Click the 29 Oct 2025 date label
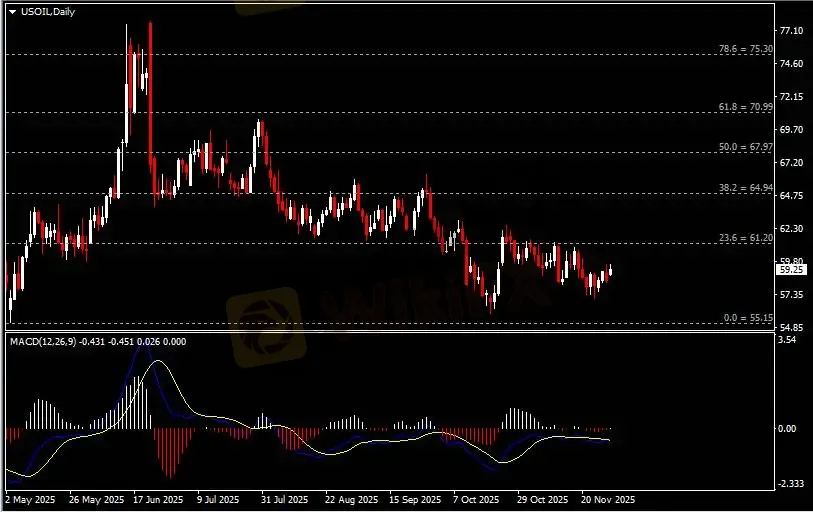Viewport: 813px width, 512px height. pos(542,500)
